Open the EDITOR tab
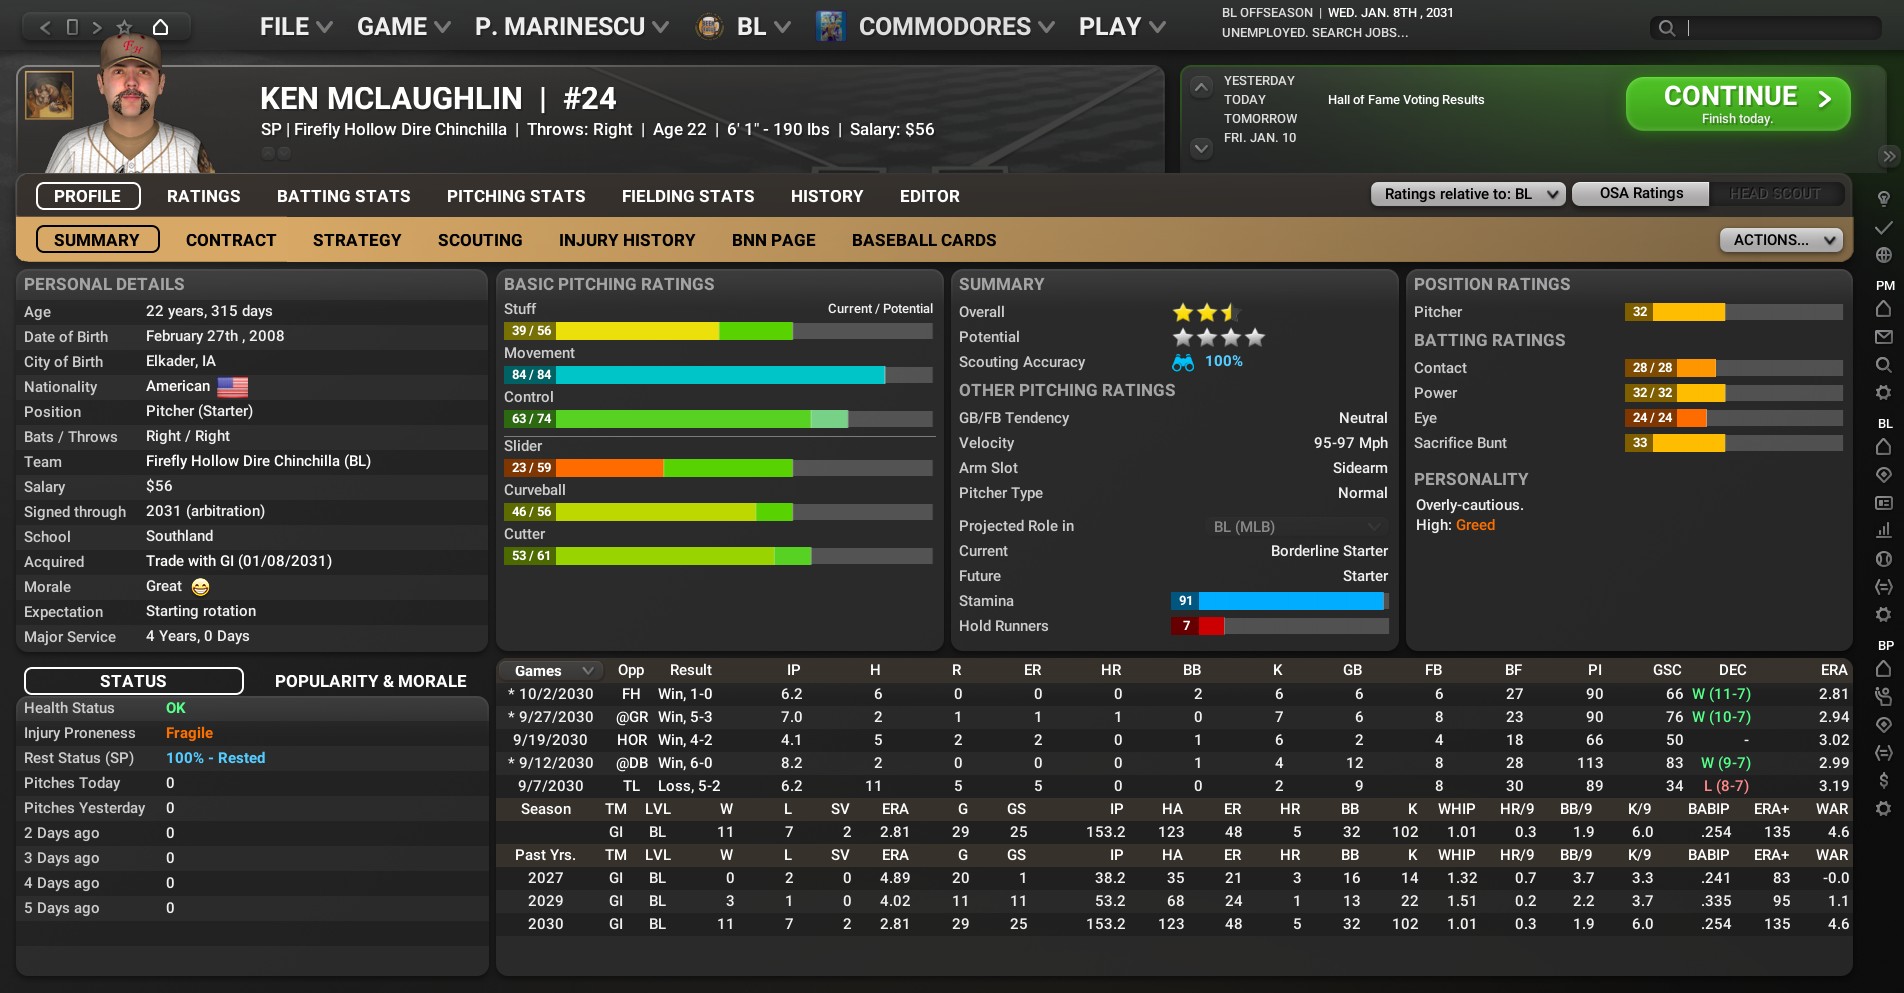 (x=930, y=196)
